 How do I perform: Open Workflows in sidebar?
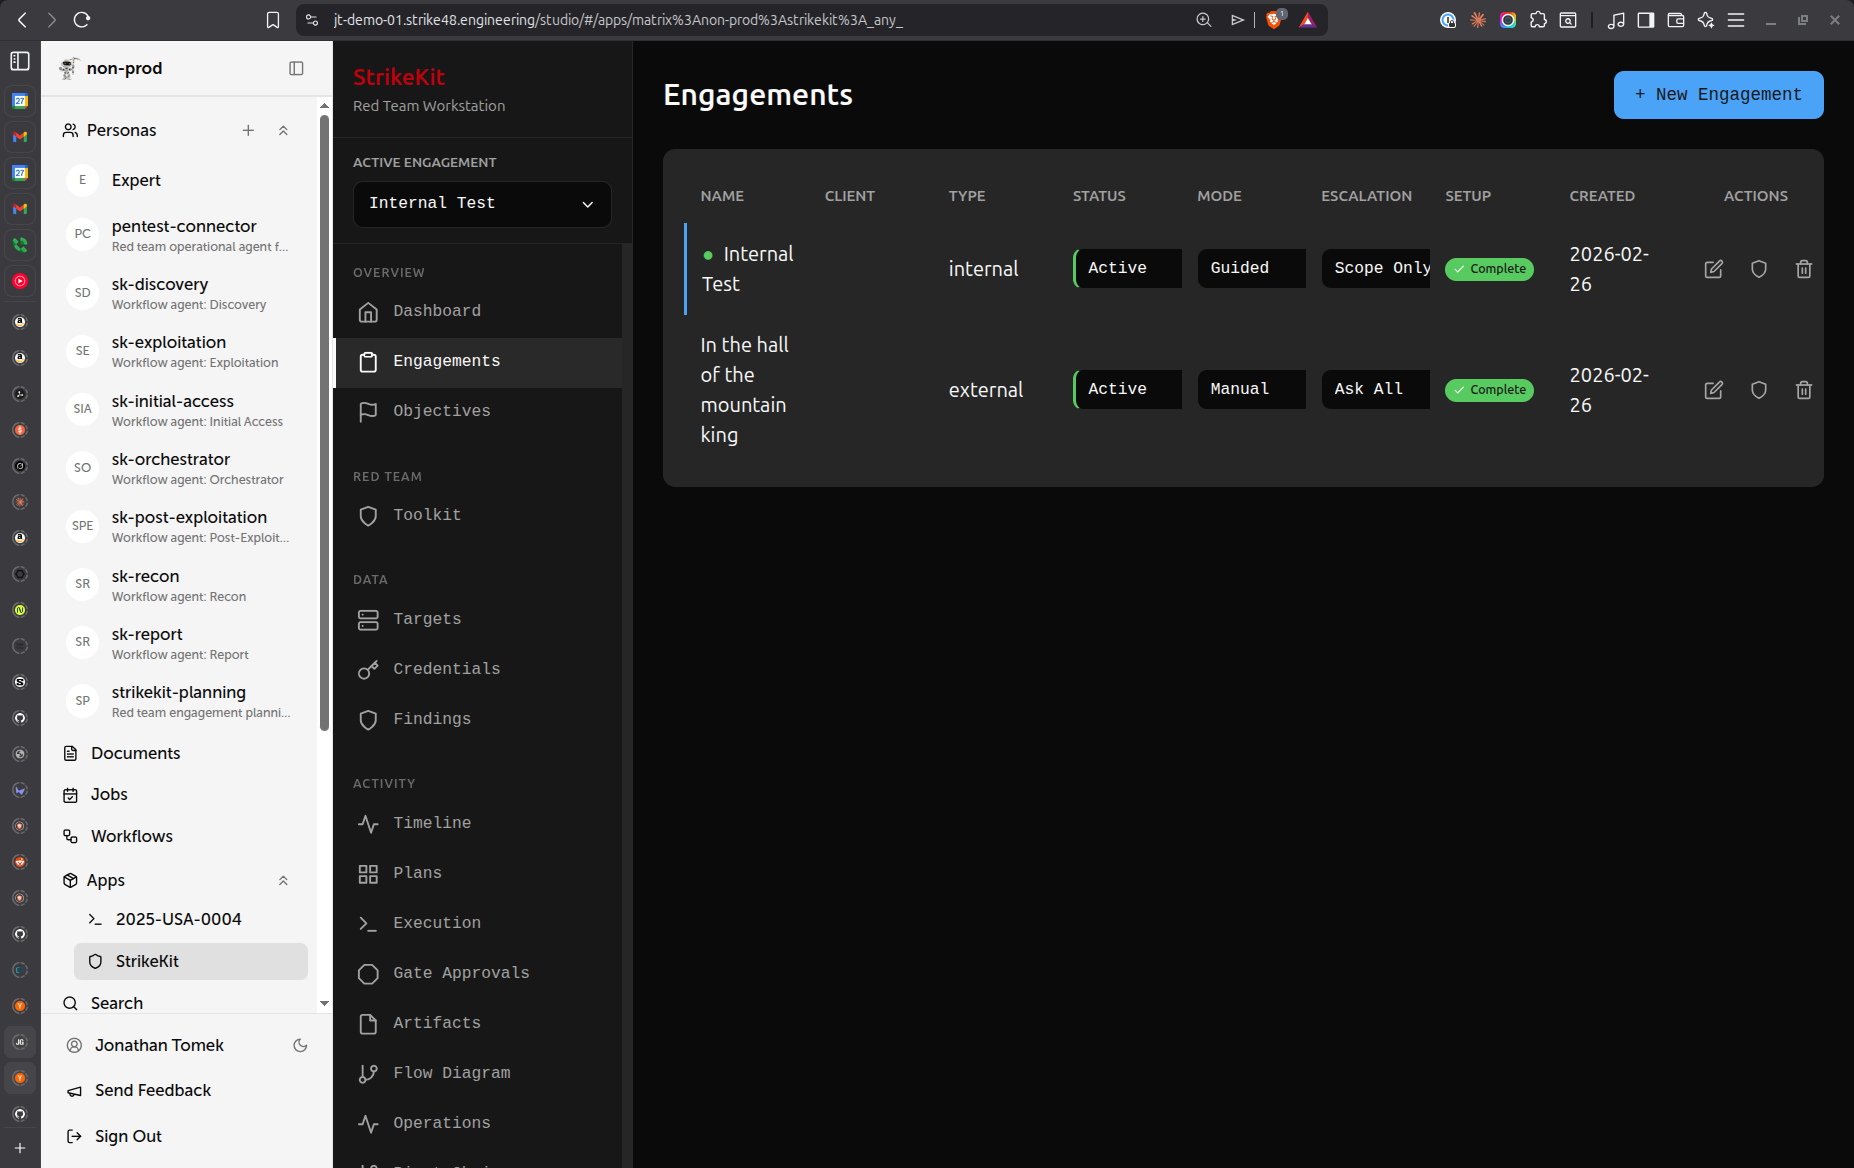(x=131, y=836)
